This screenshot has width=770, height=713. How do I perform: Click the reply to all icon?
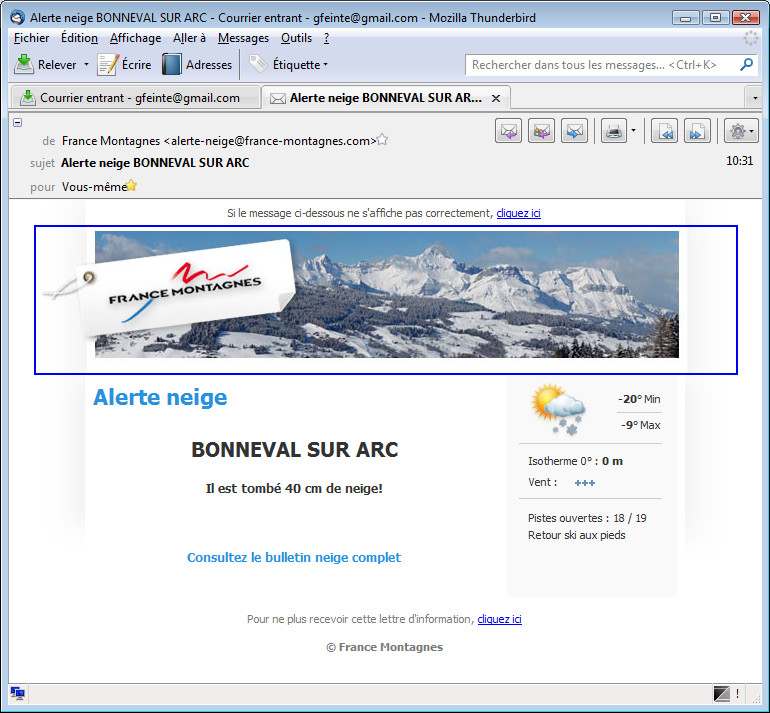pos(541,131)
